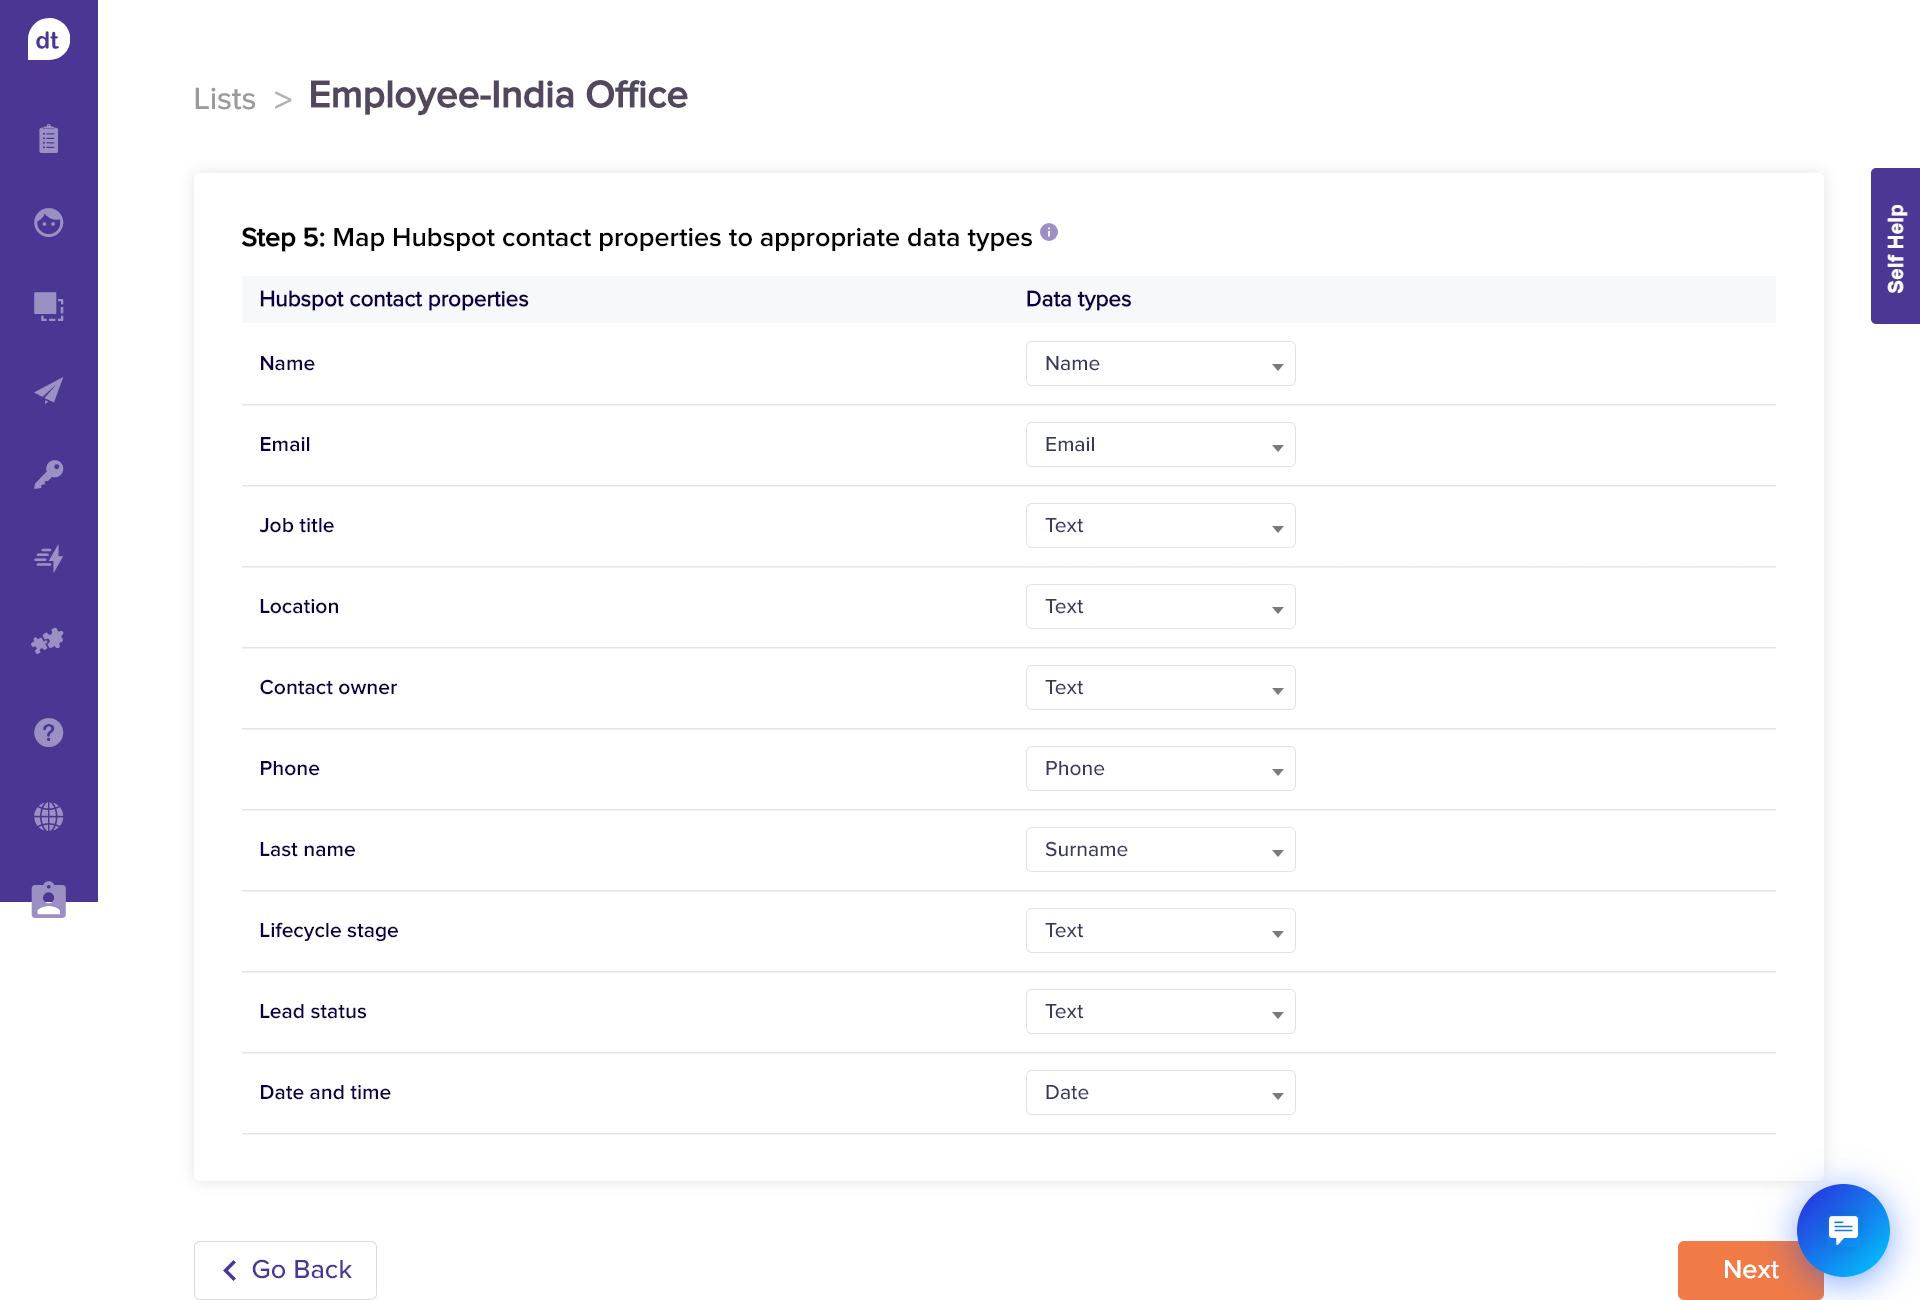Screen dimensions: 1920x1300
Task: Click the paper plane send icon
Action: coord(48,390)
